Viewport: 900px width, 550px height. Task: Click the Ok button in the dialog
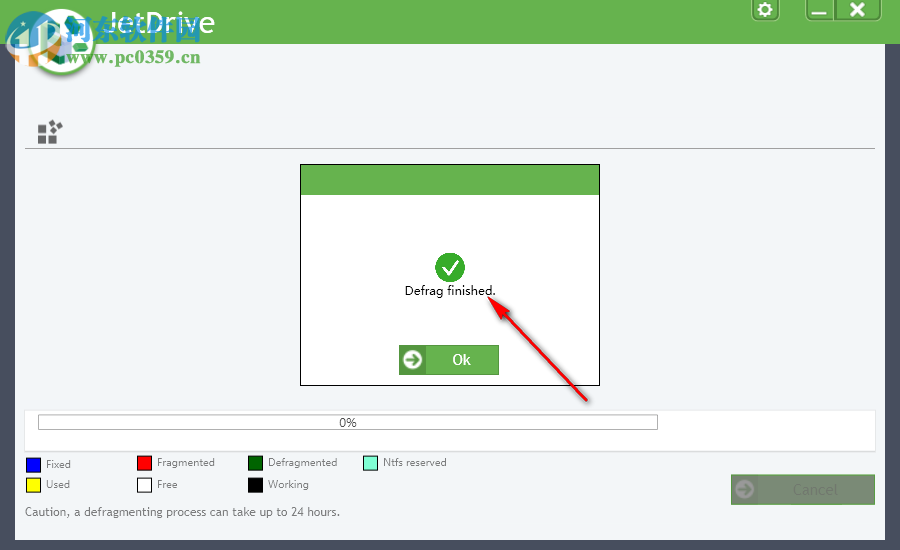click(449, 360)
